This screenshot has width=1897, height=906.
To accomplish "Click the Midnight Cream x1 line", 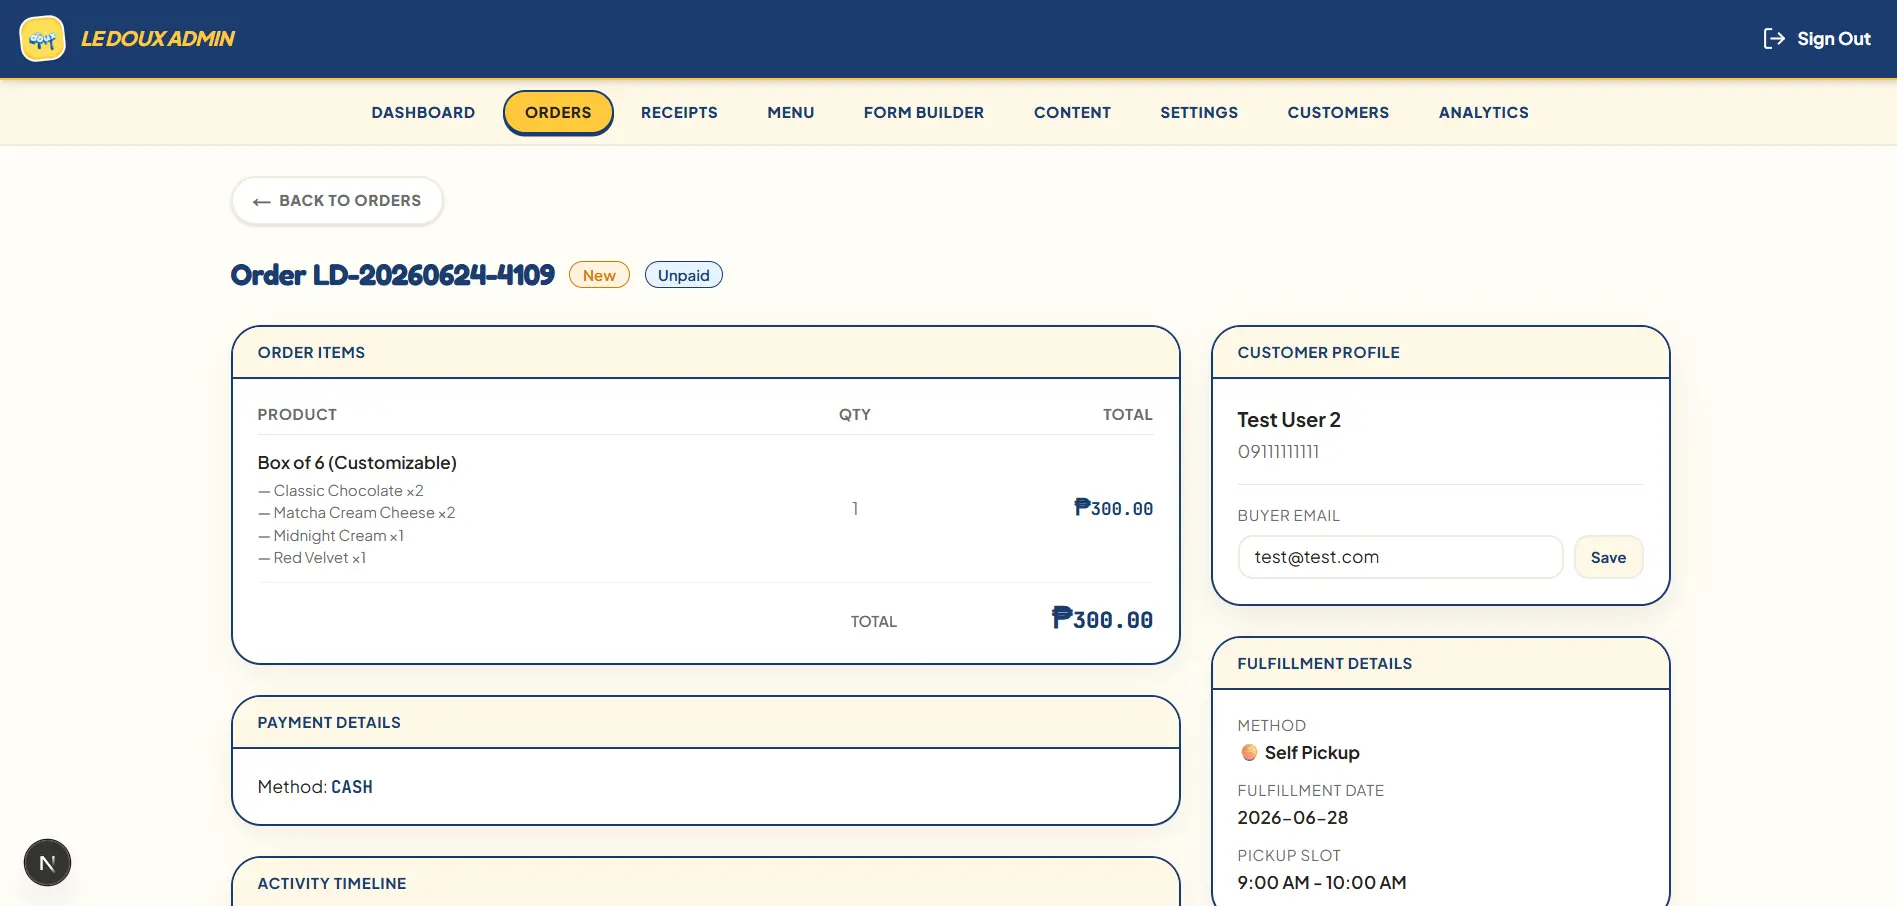I will click(x=331, y=536).
